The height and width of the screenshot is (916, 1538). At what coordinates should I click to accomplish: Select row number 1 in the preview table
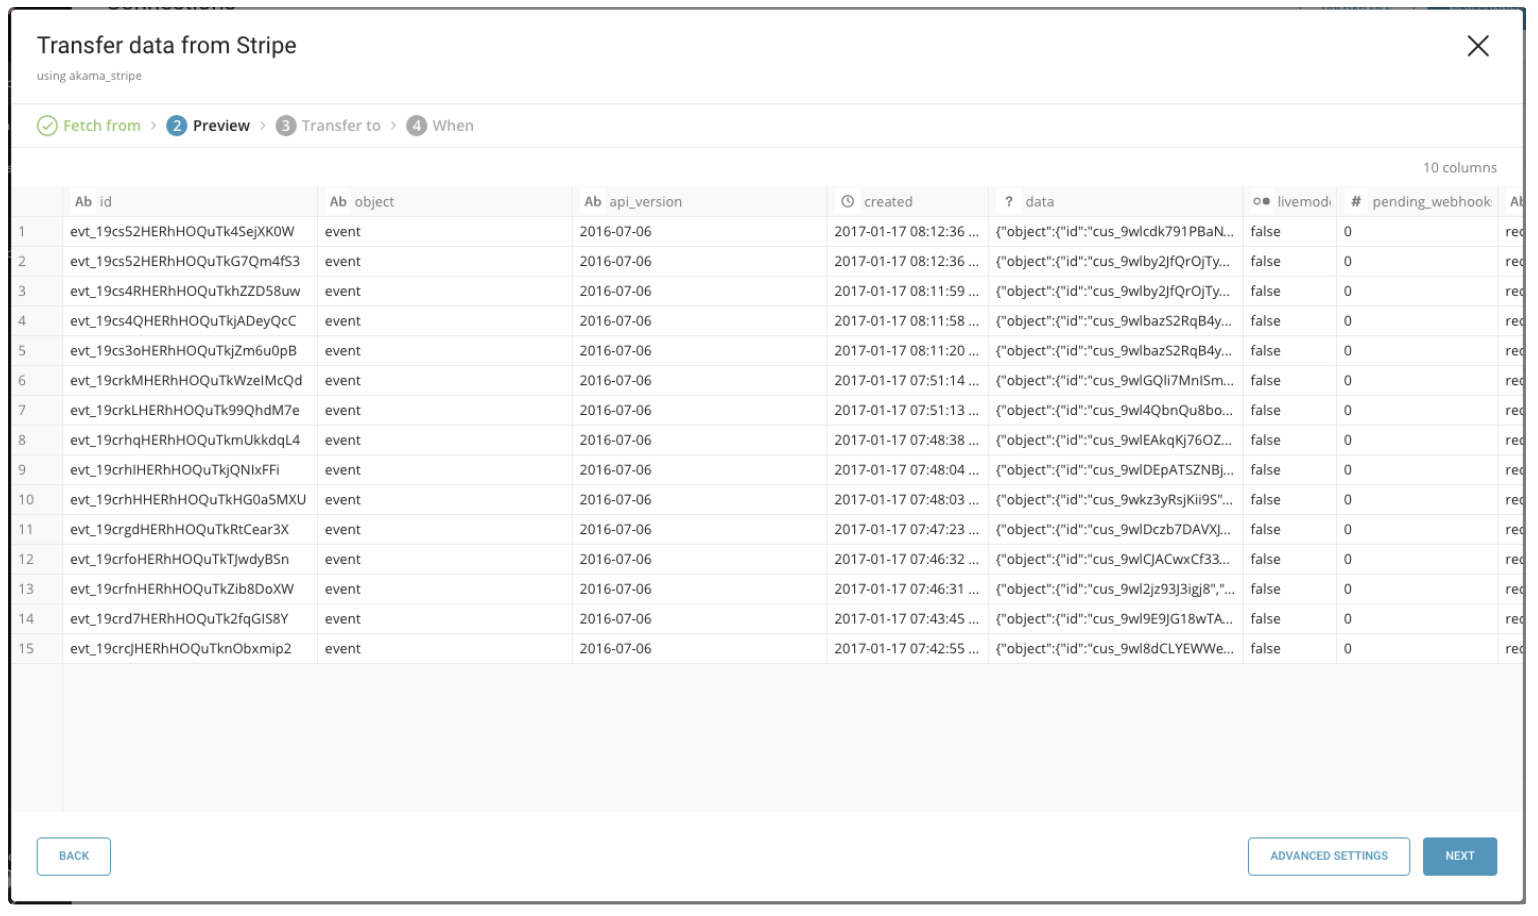[22, 232]
